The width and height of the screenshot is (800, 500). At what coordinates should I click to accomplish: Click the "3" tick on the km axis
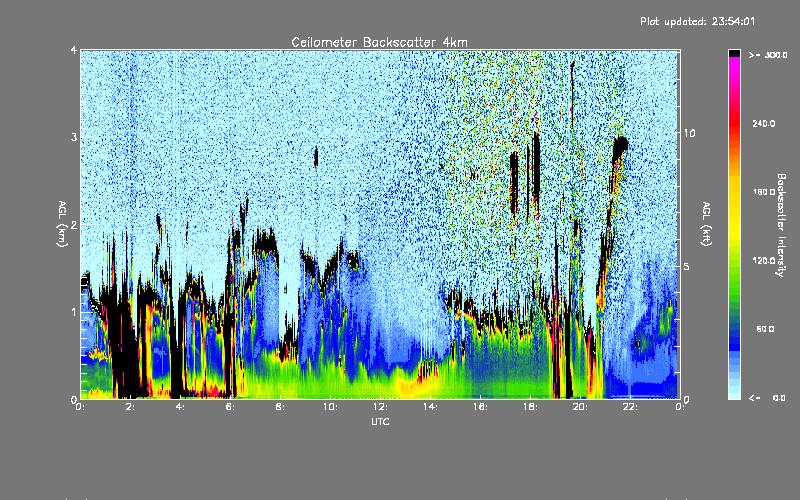click(x=74, y=138)
